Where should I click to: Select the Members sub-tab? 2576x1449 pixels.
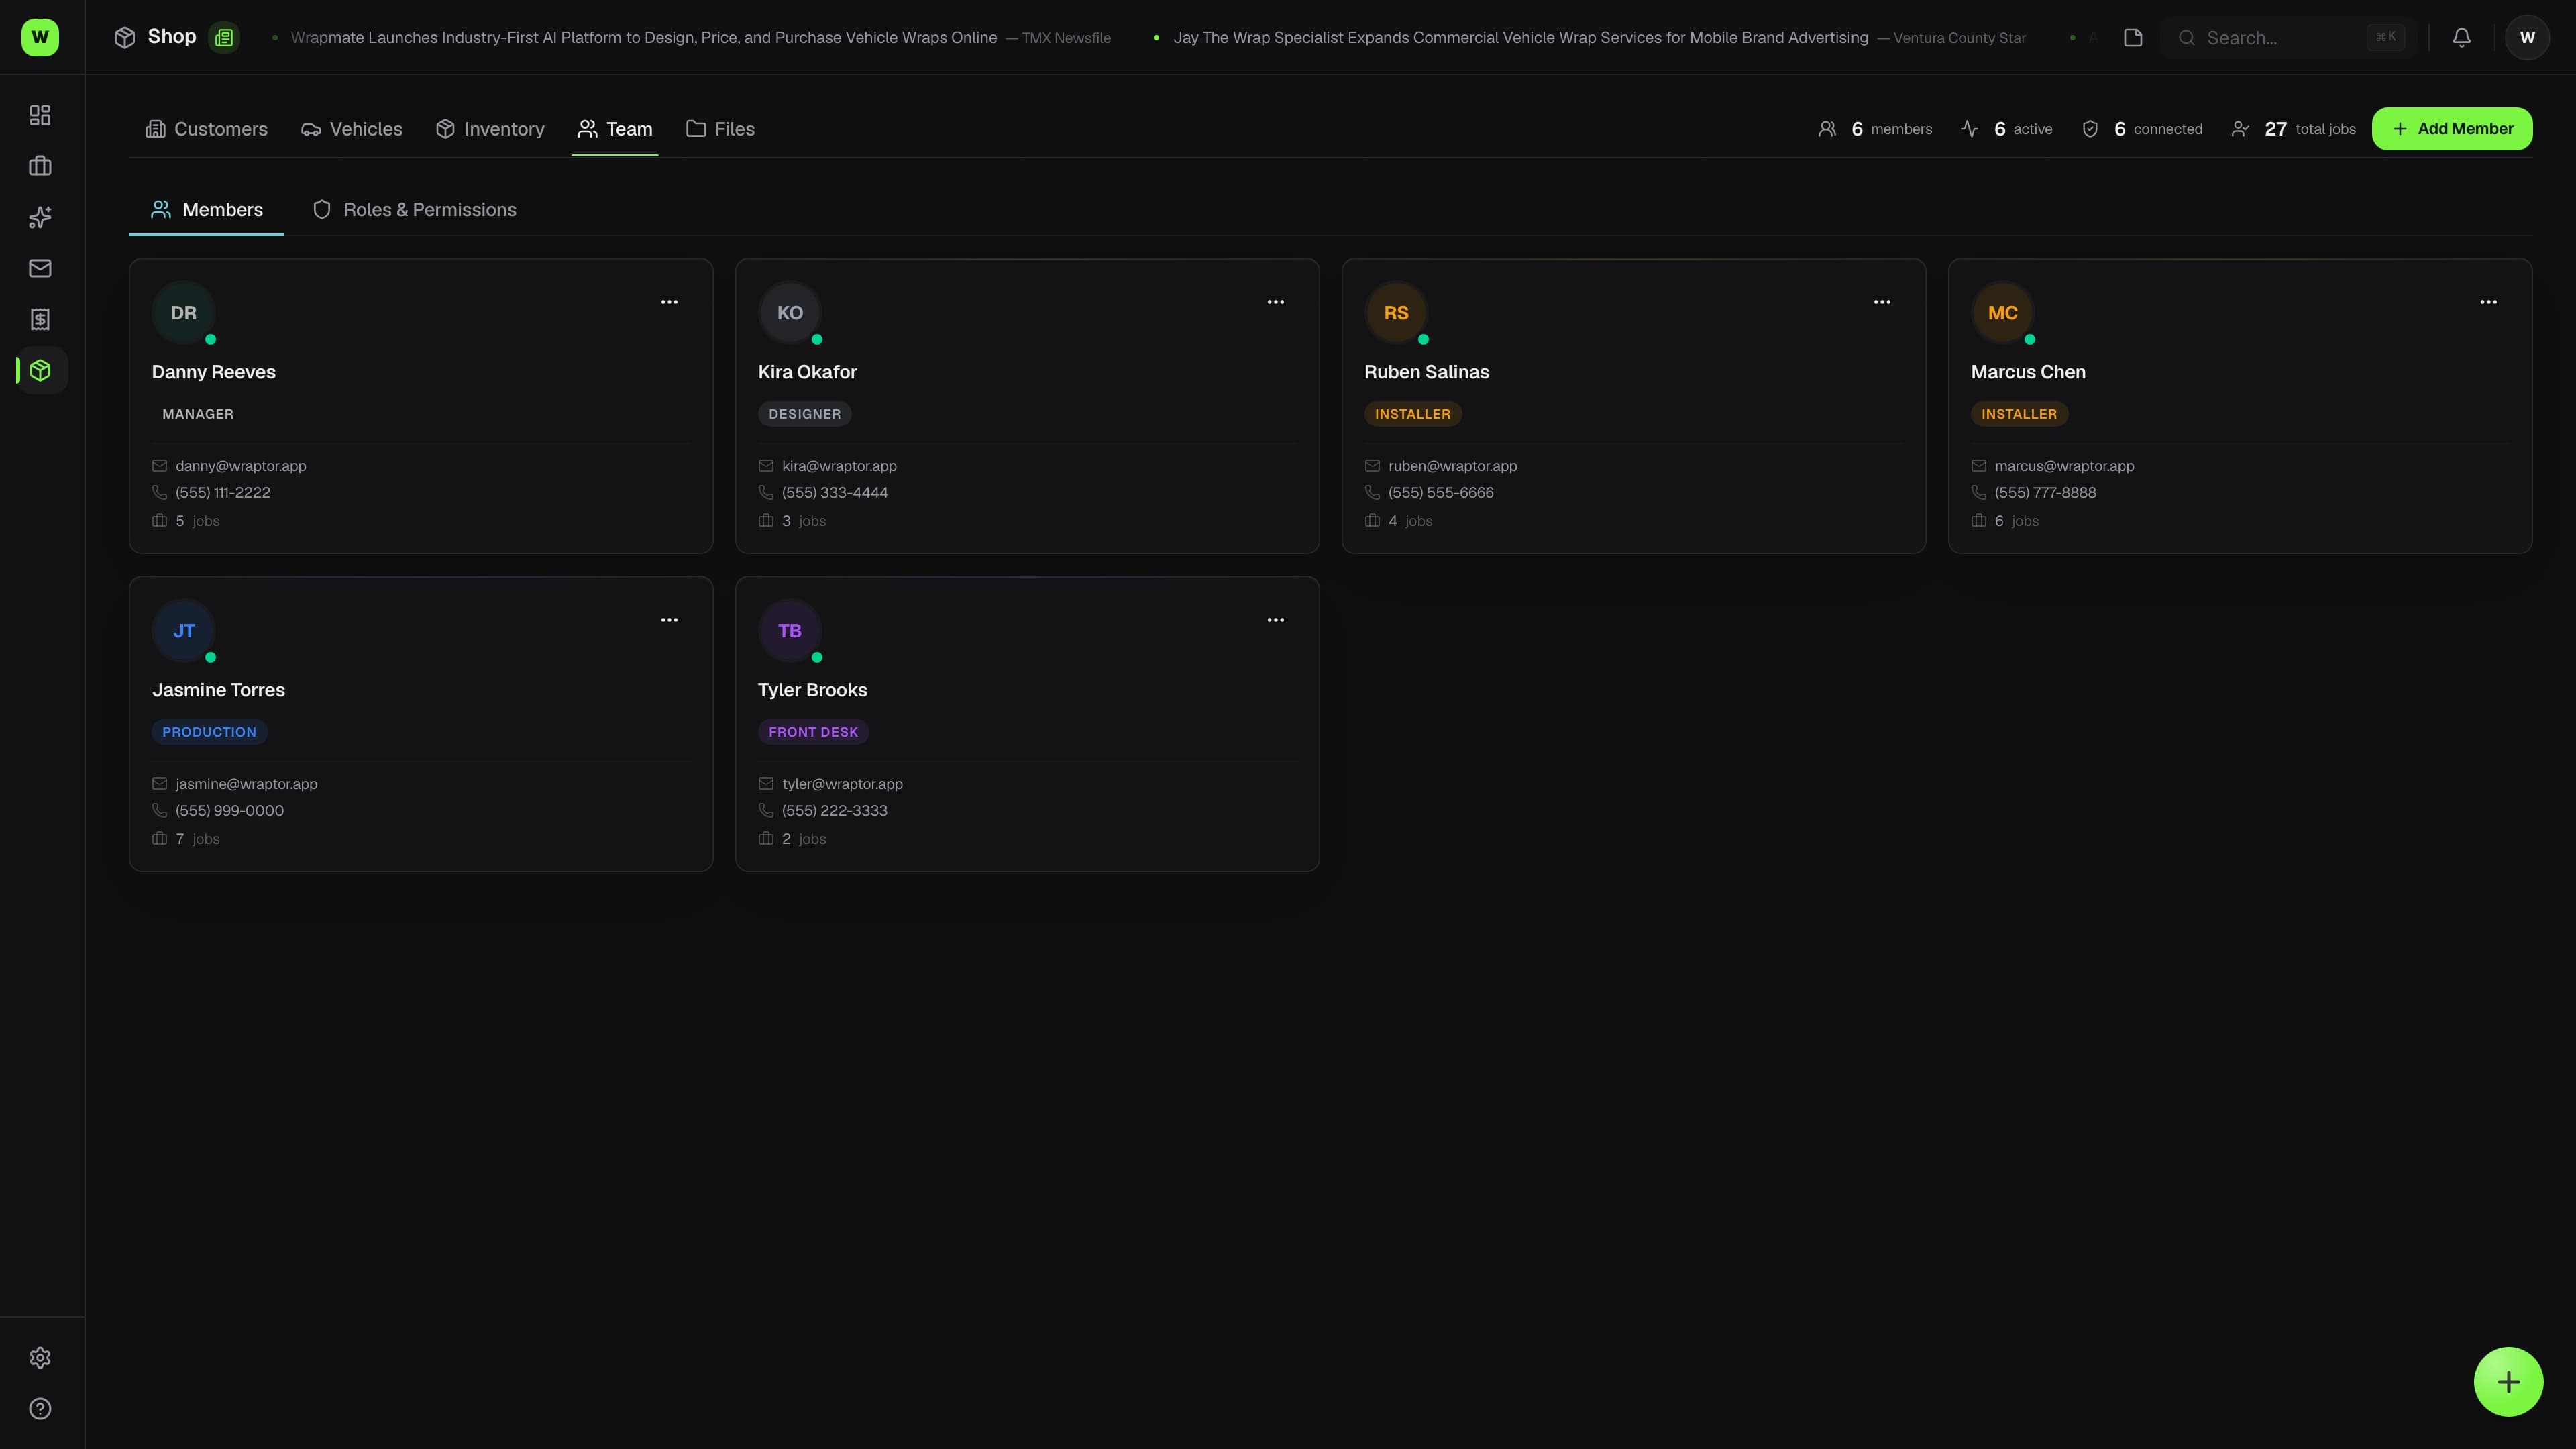207,210
